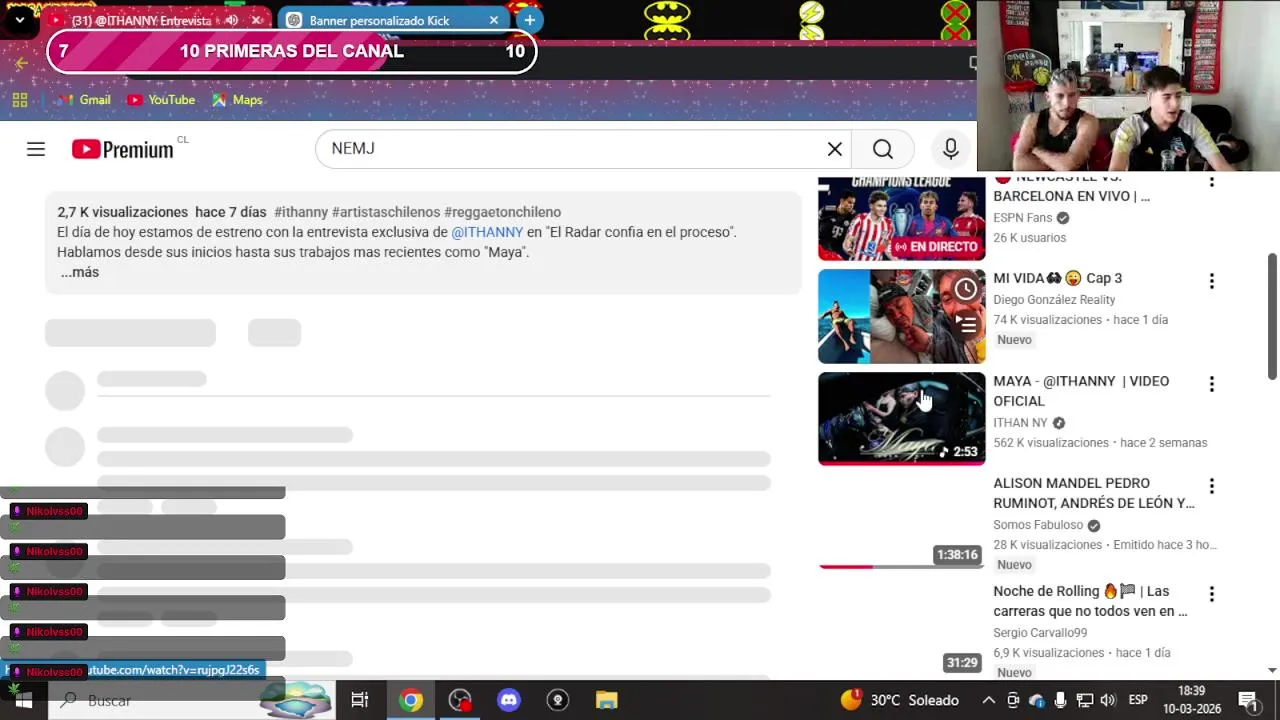1280x720 pixels.
Task: Open the @ITHANNY channel mention link
Action: [x=487, y=232]
